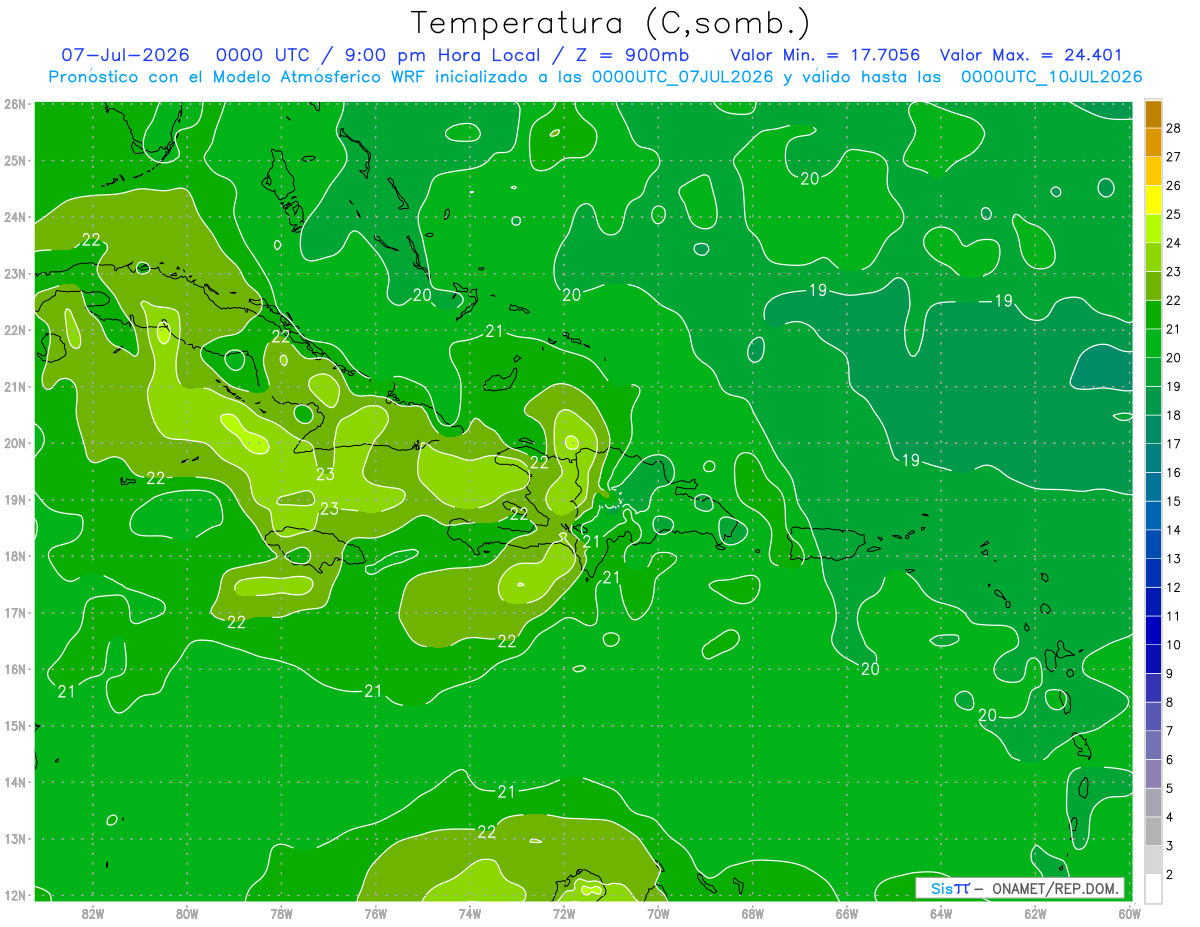Click longitude axis label "60W"
Screen dimensions: 1200x927
pos(1130,913)
